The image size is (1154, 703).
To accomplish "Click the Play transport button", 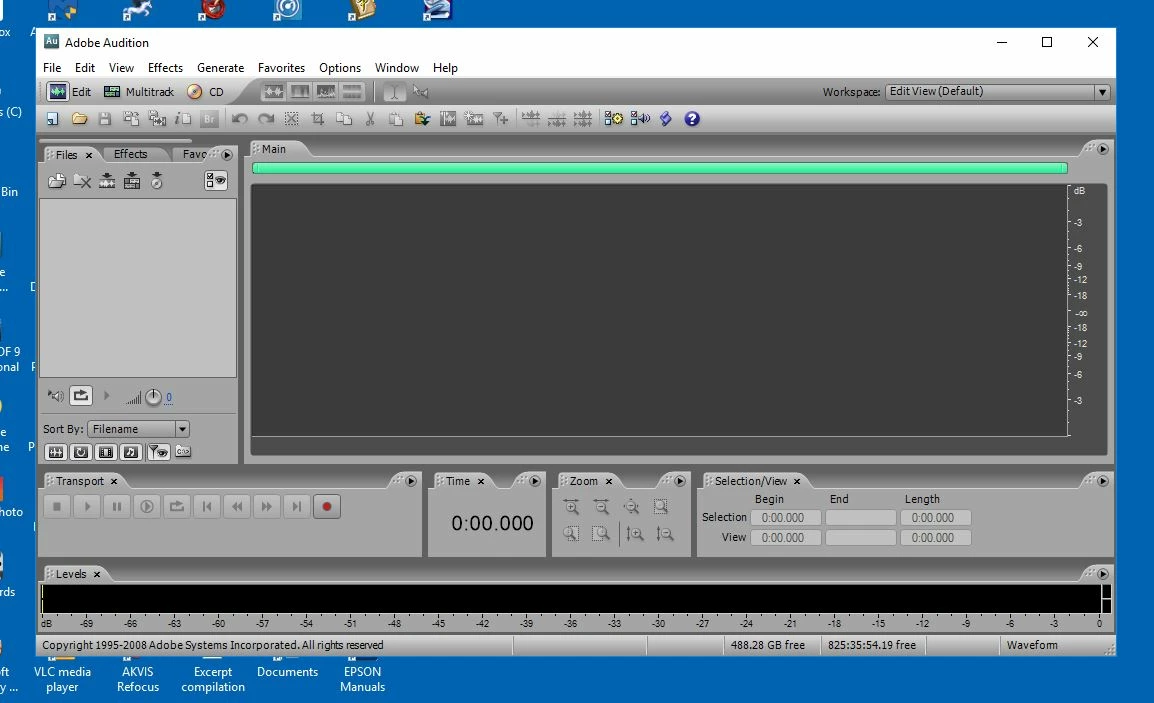I will point(87,506).
